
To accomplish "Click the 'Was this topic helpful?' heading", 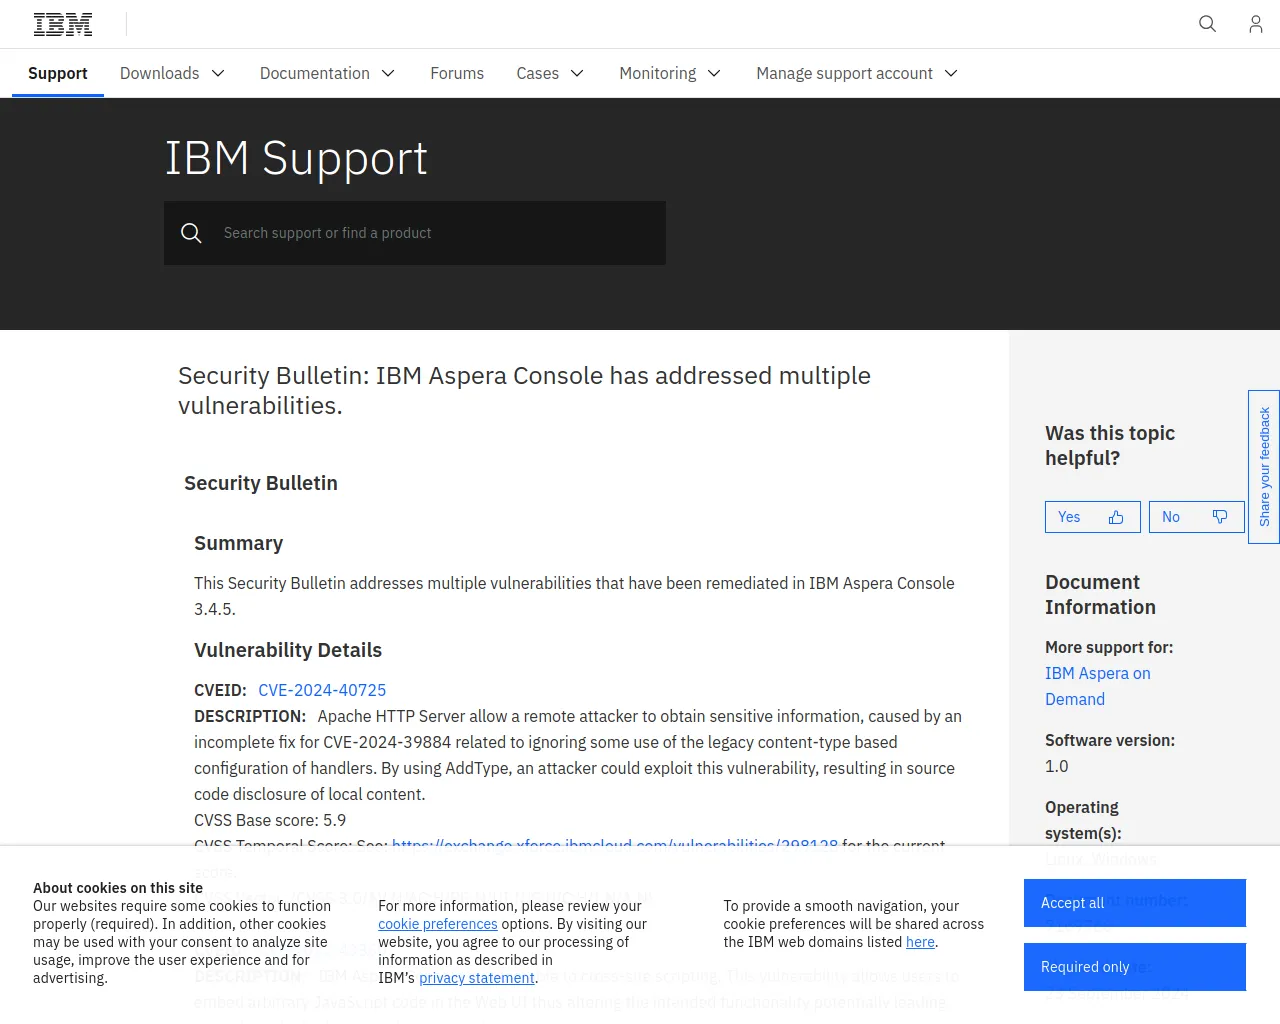I will coord(1110,445).
